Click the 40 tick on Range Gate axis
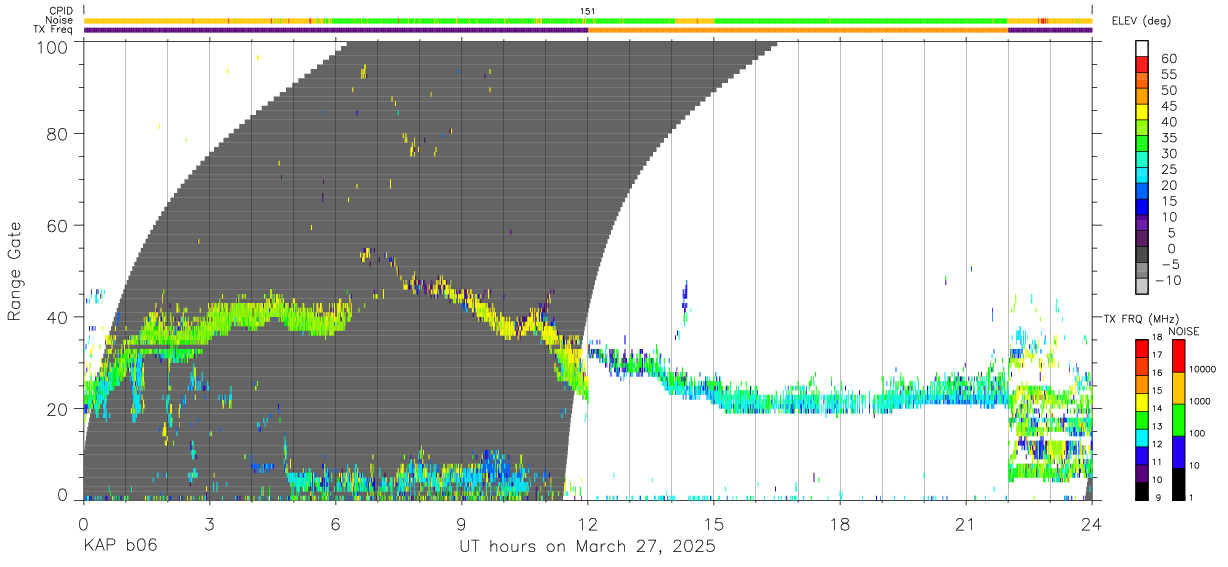This screenshot has width=1228, height=567. point(59,318)
